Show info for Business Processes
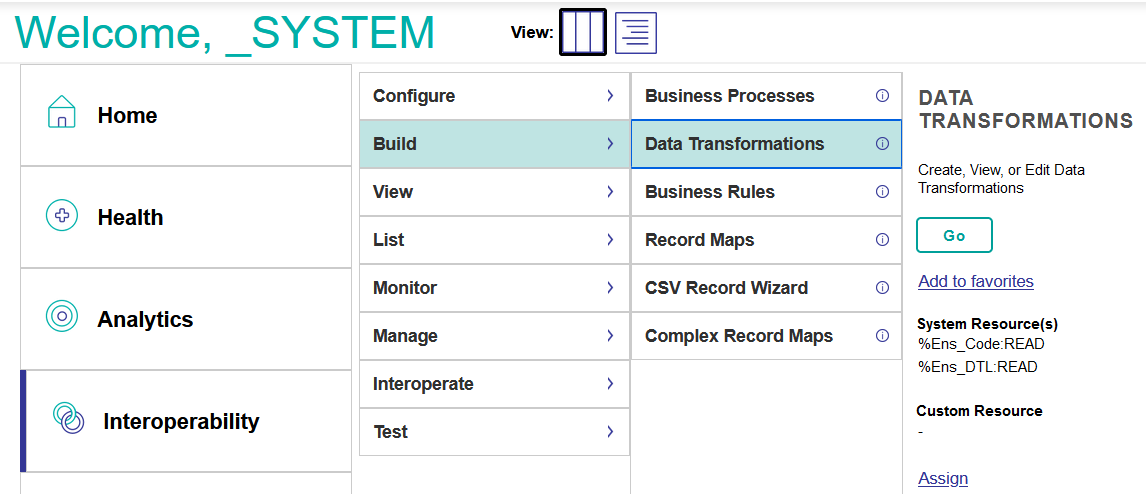The width and height of the screenshot is (1146, 494). pos(882,96)
